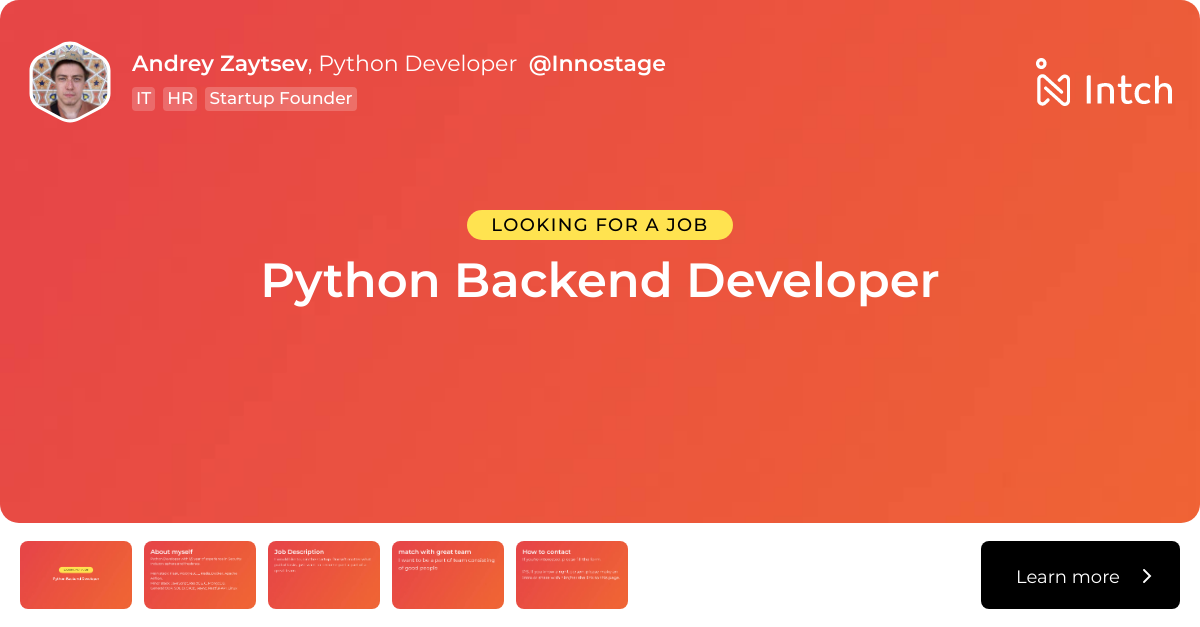Open the @Innostage link

(x=597, y=63)
